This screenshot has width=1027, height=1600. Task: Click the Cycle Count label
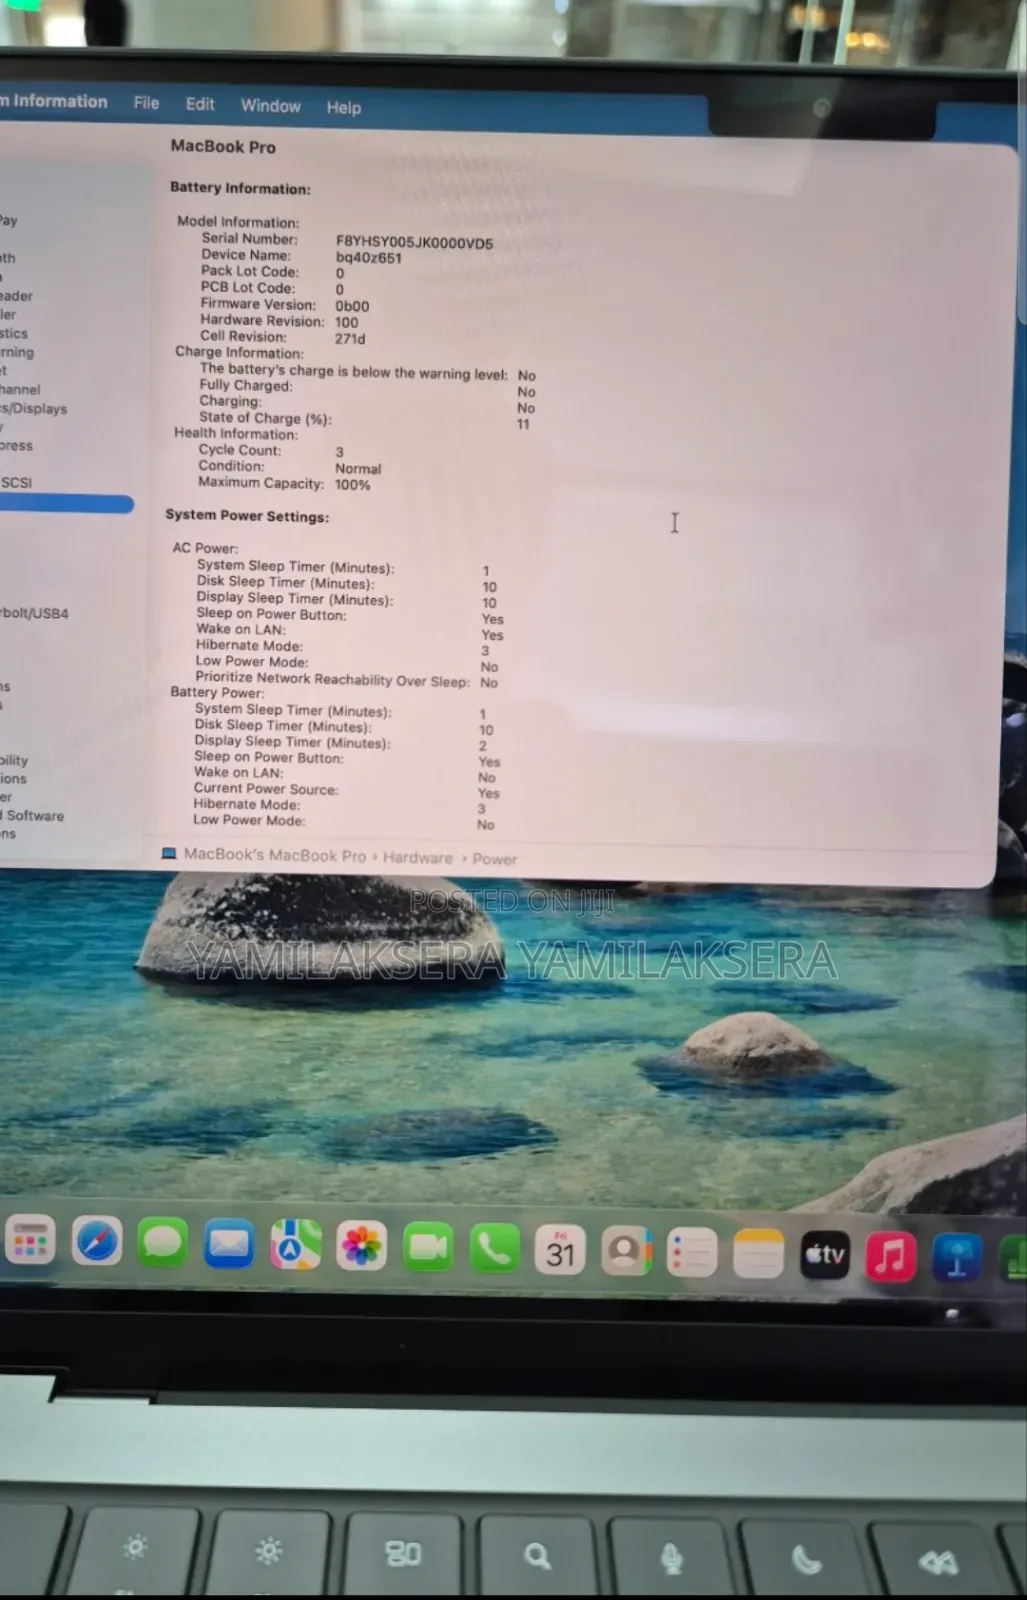pos(240,450)
